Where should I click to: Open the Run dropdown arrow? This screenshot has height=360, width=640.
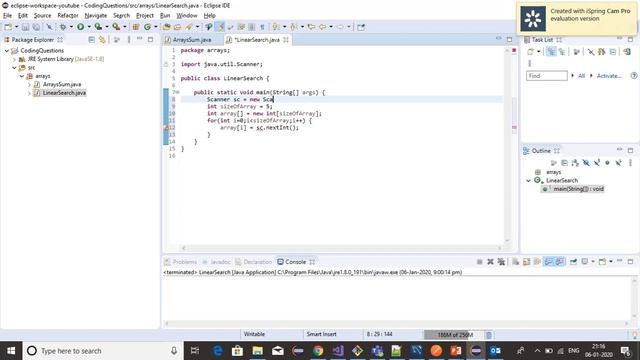pos(89,27)
